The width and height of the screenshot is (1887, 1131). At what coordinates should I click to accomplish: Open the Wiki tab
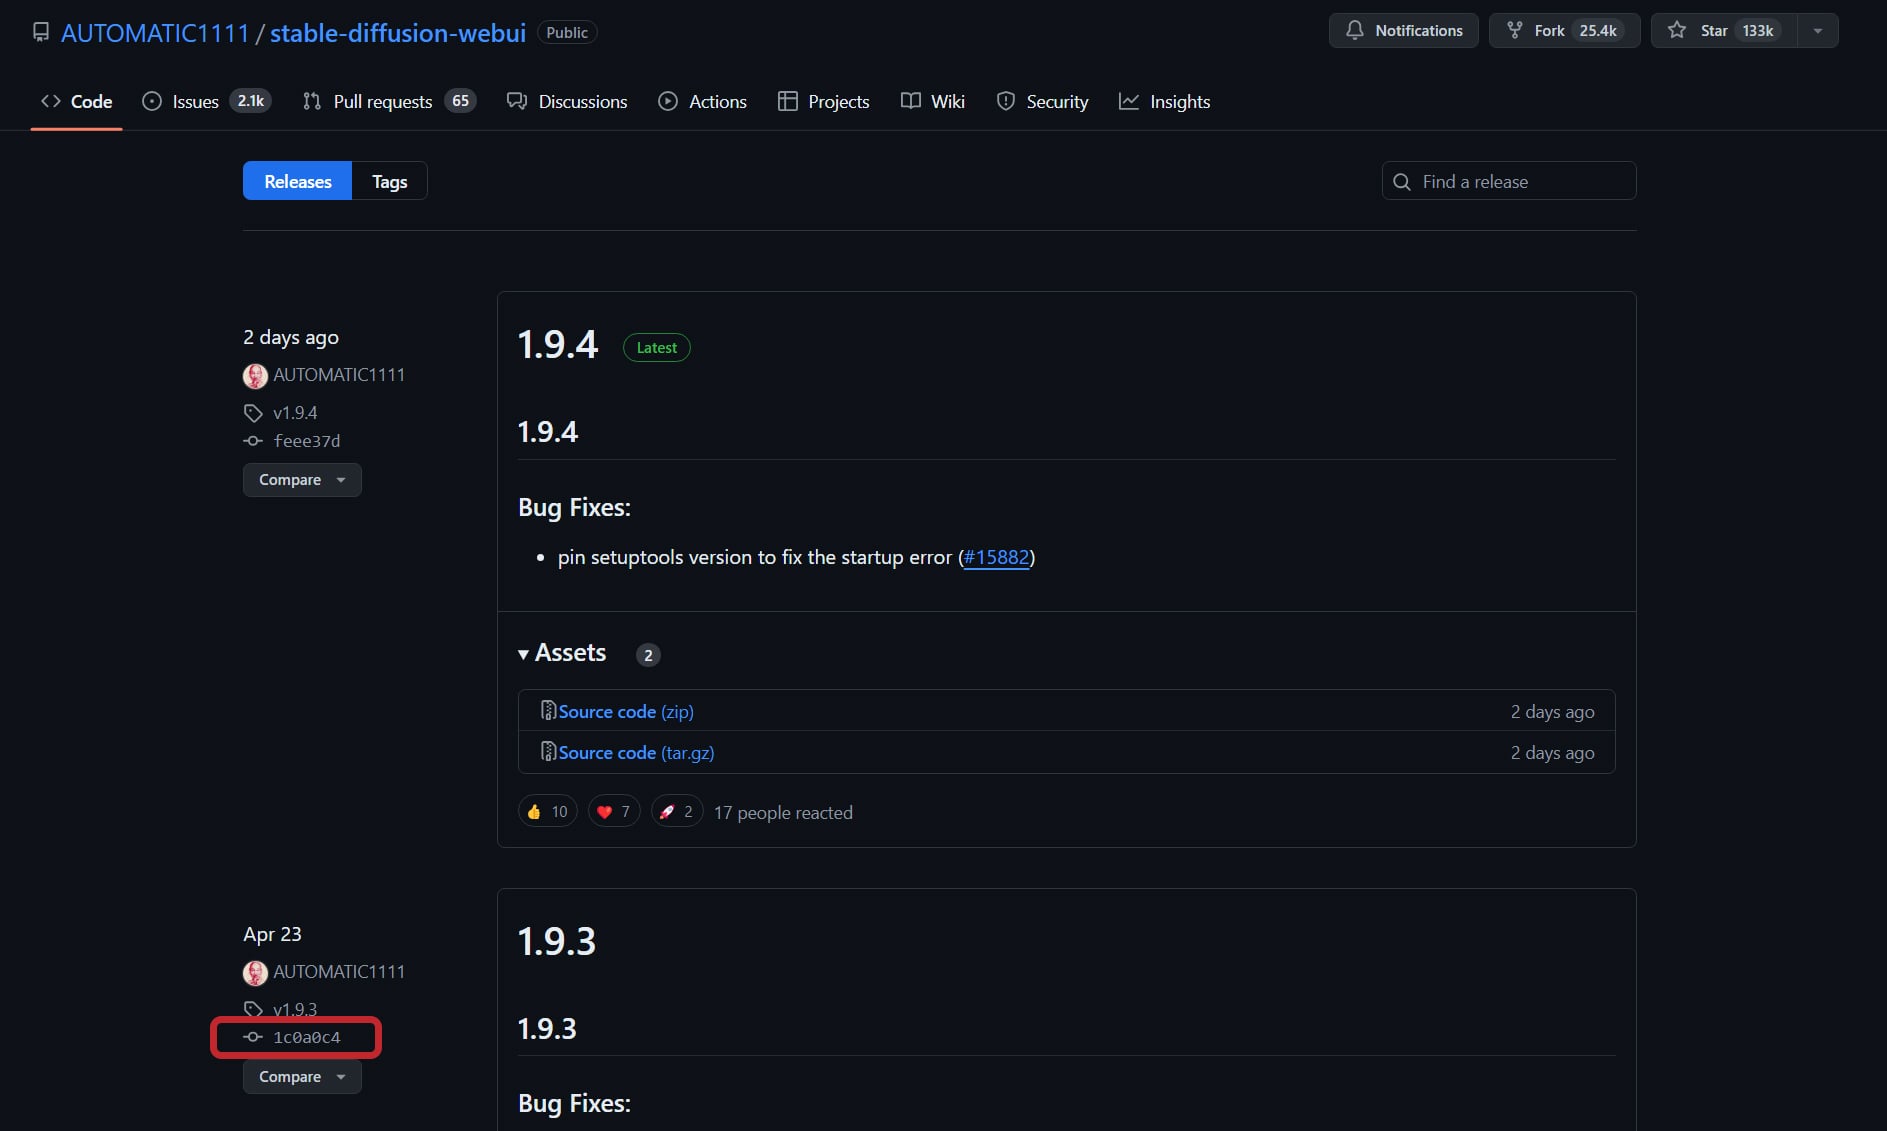[x=933, y=101]
